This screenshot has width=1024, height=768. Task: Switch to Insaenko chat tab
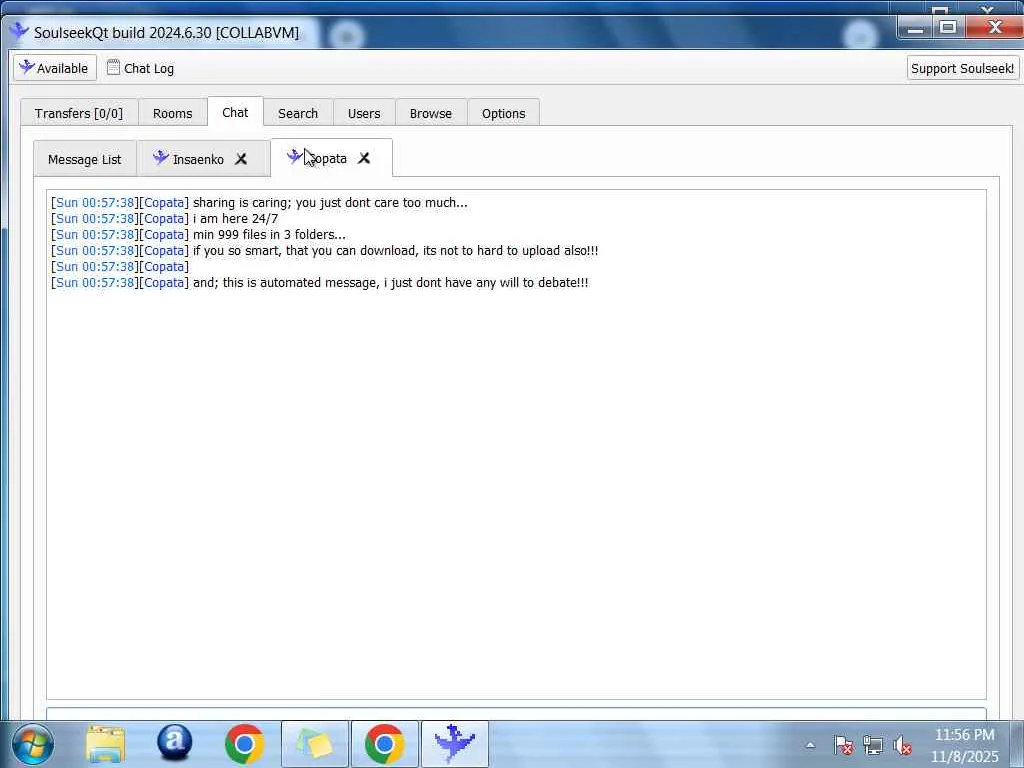[x=198, y=159]
